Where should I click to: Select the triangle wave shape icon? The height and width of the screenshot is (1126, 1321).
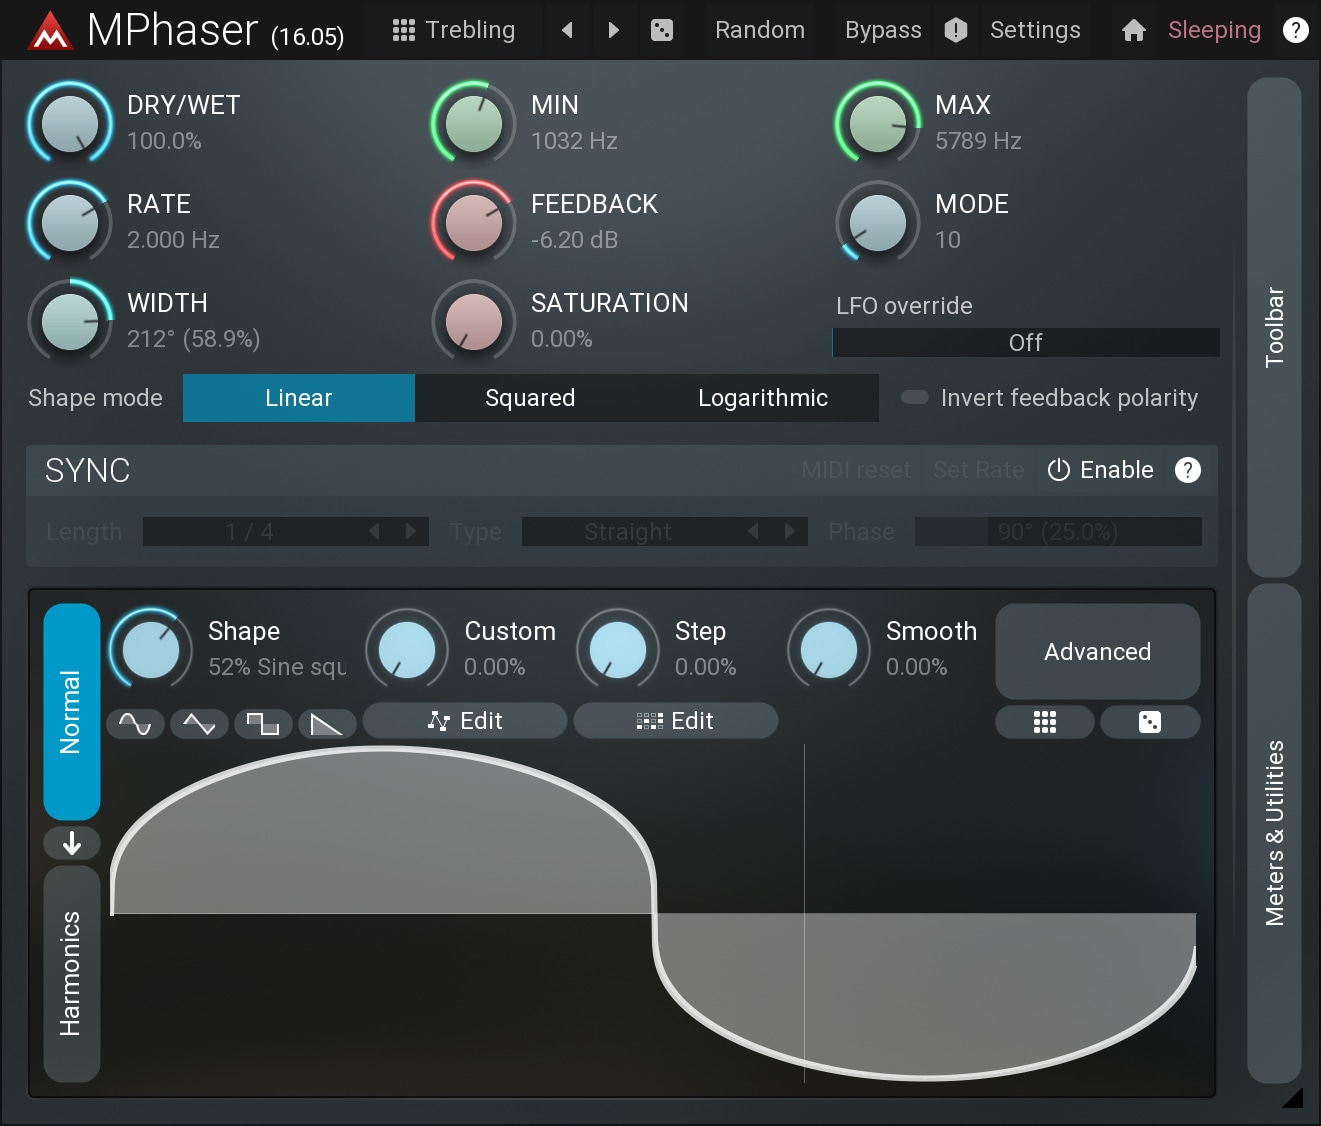pyautogui.click(x=199, y=723)
